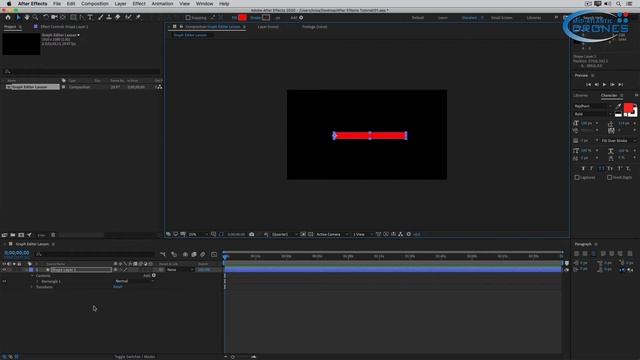Select the Roto Brush tool

click(129, 18)
